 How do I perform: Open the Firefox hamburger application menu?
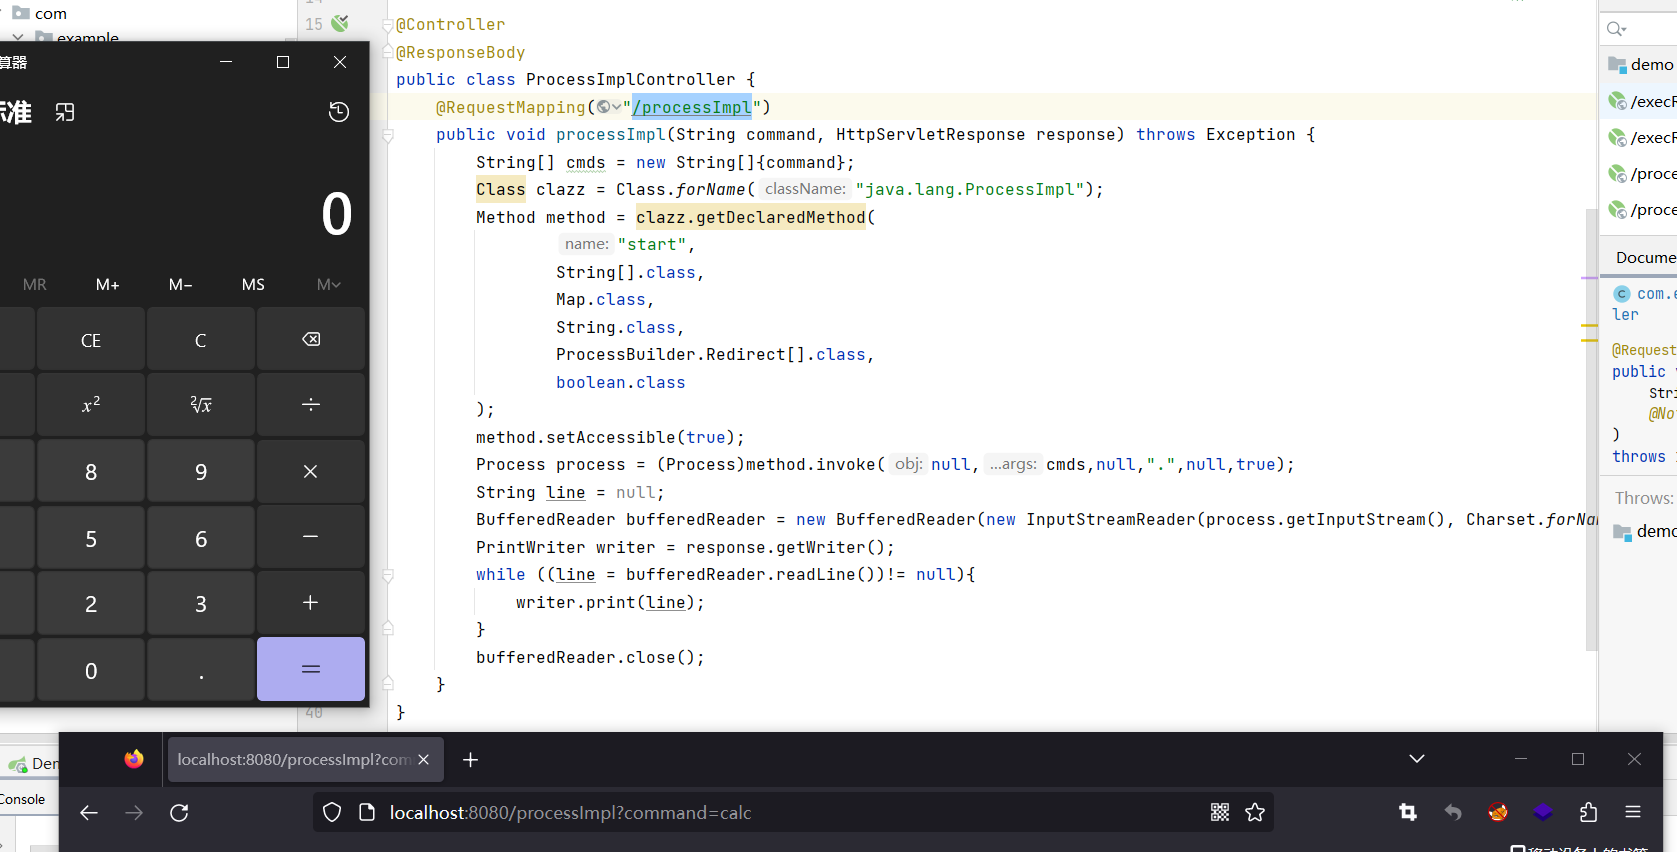pos(1633,813)
